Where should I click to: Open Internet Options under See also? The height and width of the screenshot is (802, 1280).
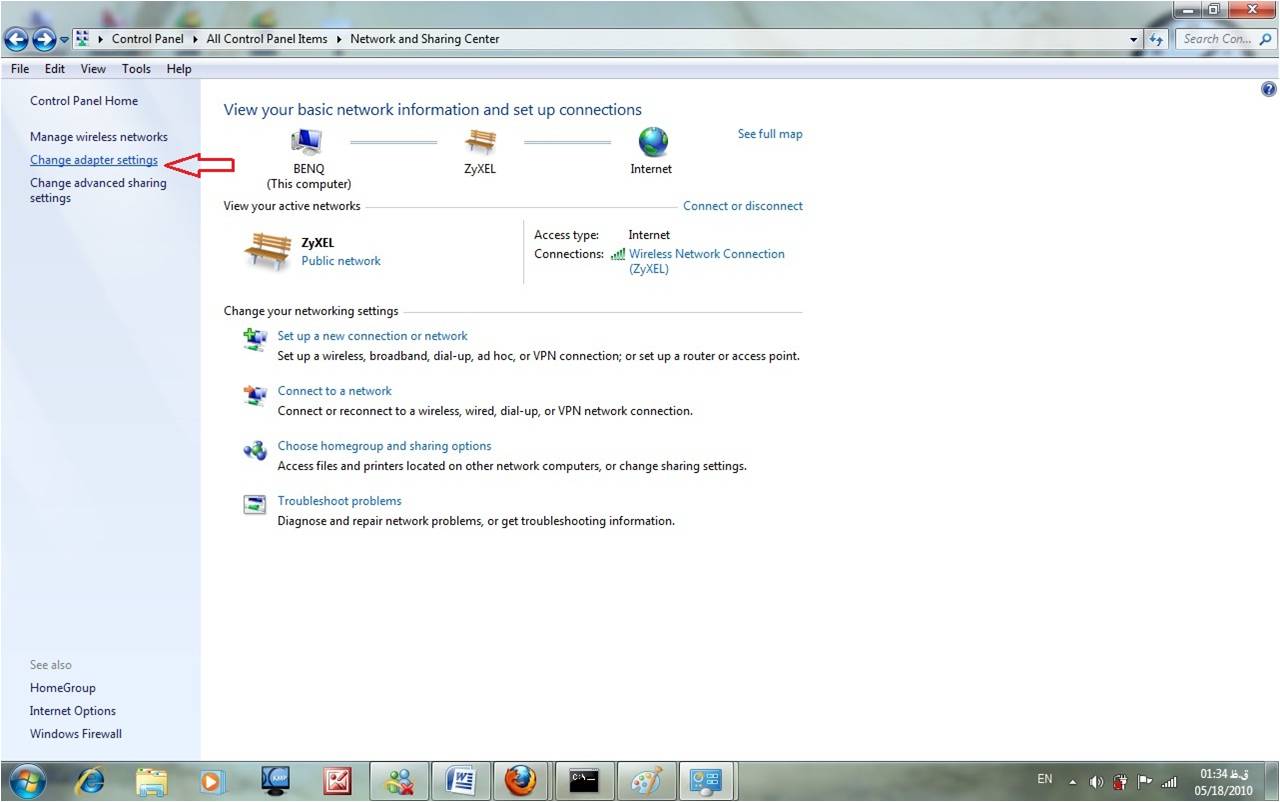click(x=73, y=711)
